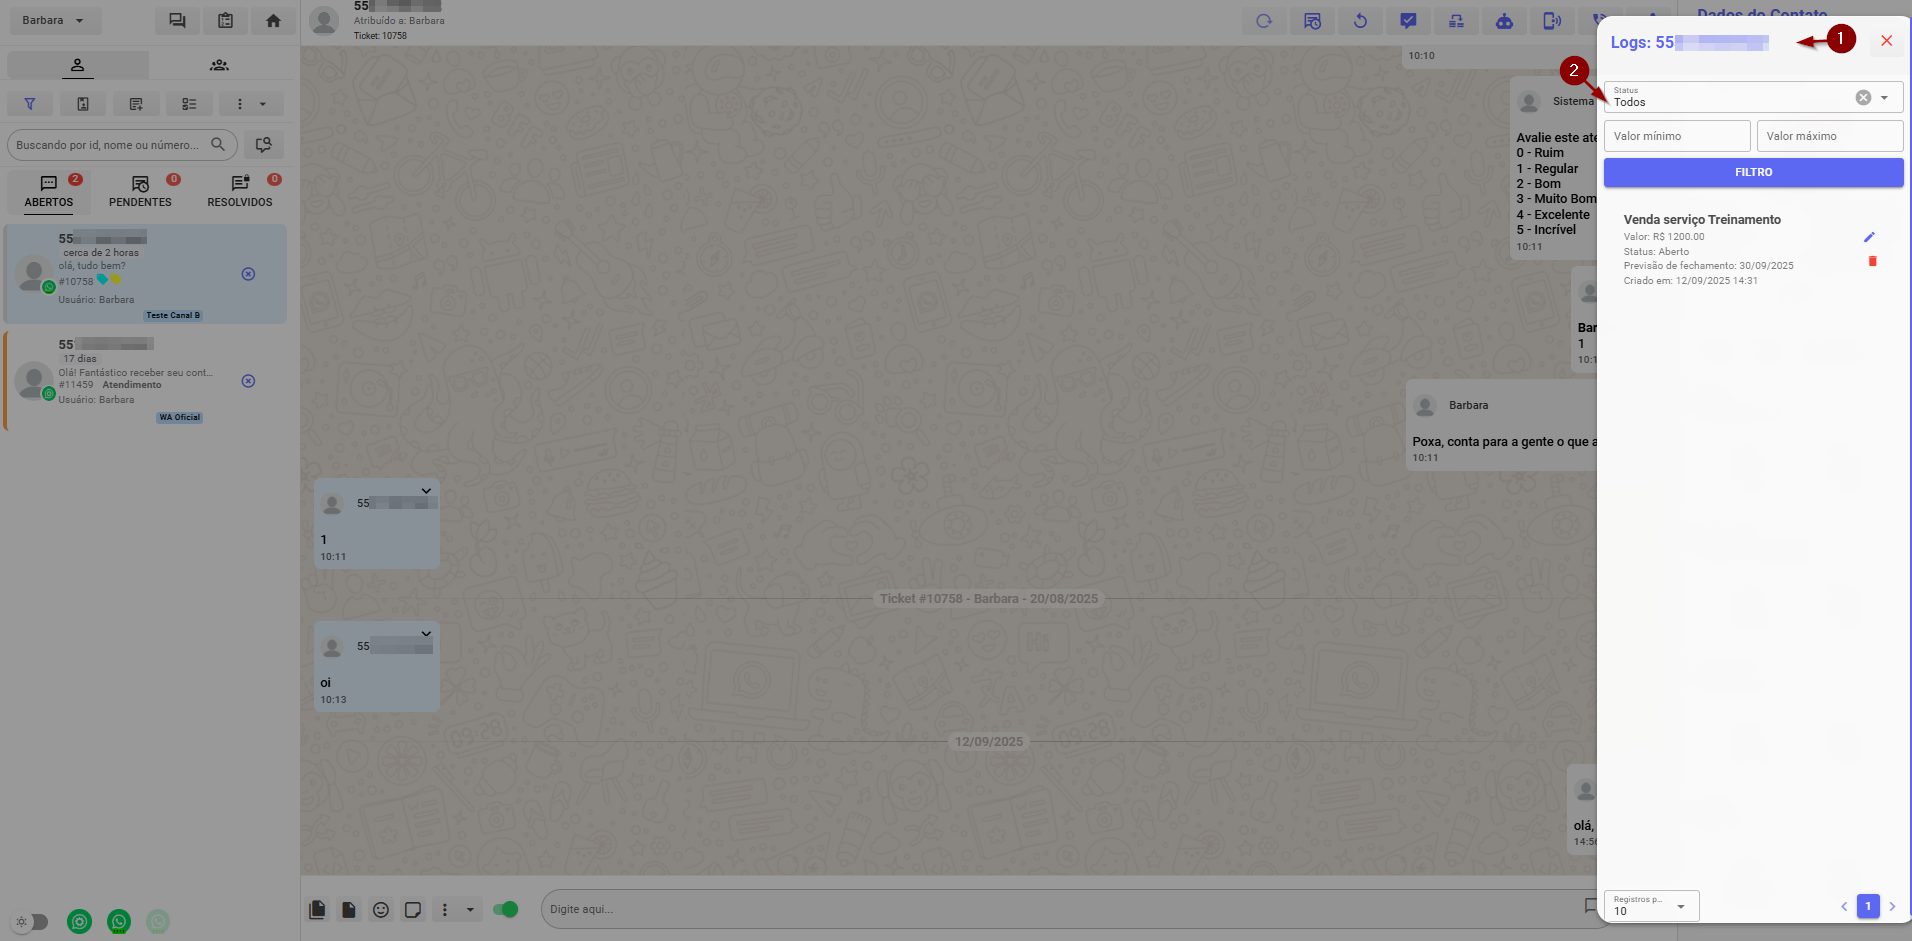
Task: Switch to the PENDENTES tab
Action: click(x=140, y=191)
